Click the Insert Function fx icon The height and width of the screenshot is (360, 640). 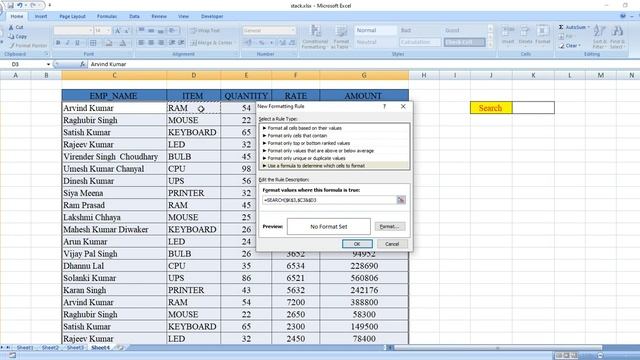pyautogui.click(x=82, y=64)
